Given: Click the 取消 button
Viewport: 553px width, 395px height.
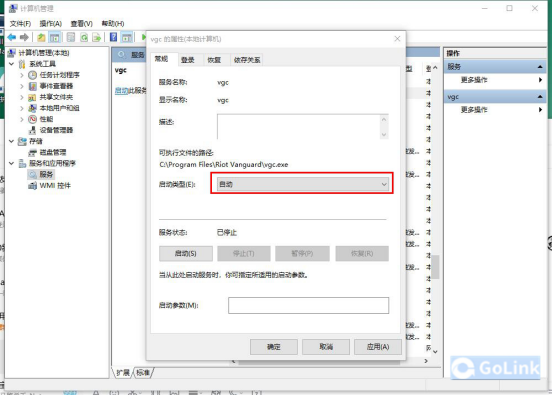Looking at the screenshot, I should pyautogui.click(x=326, y=347).
